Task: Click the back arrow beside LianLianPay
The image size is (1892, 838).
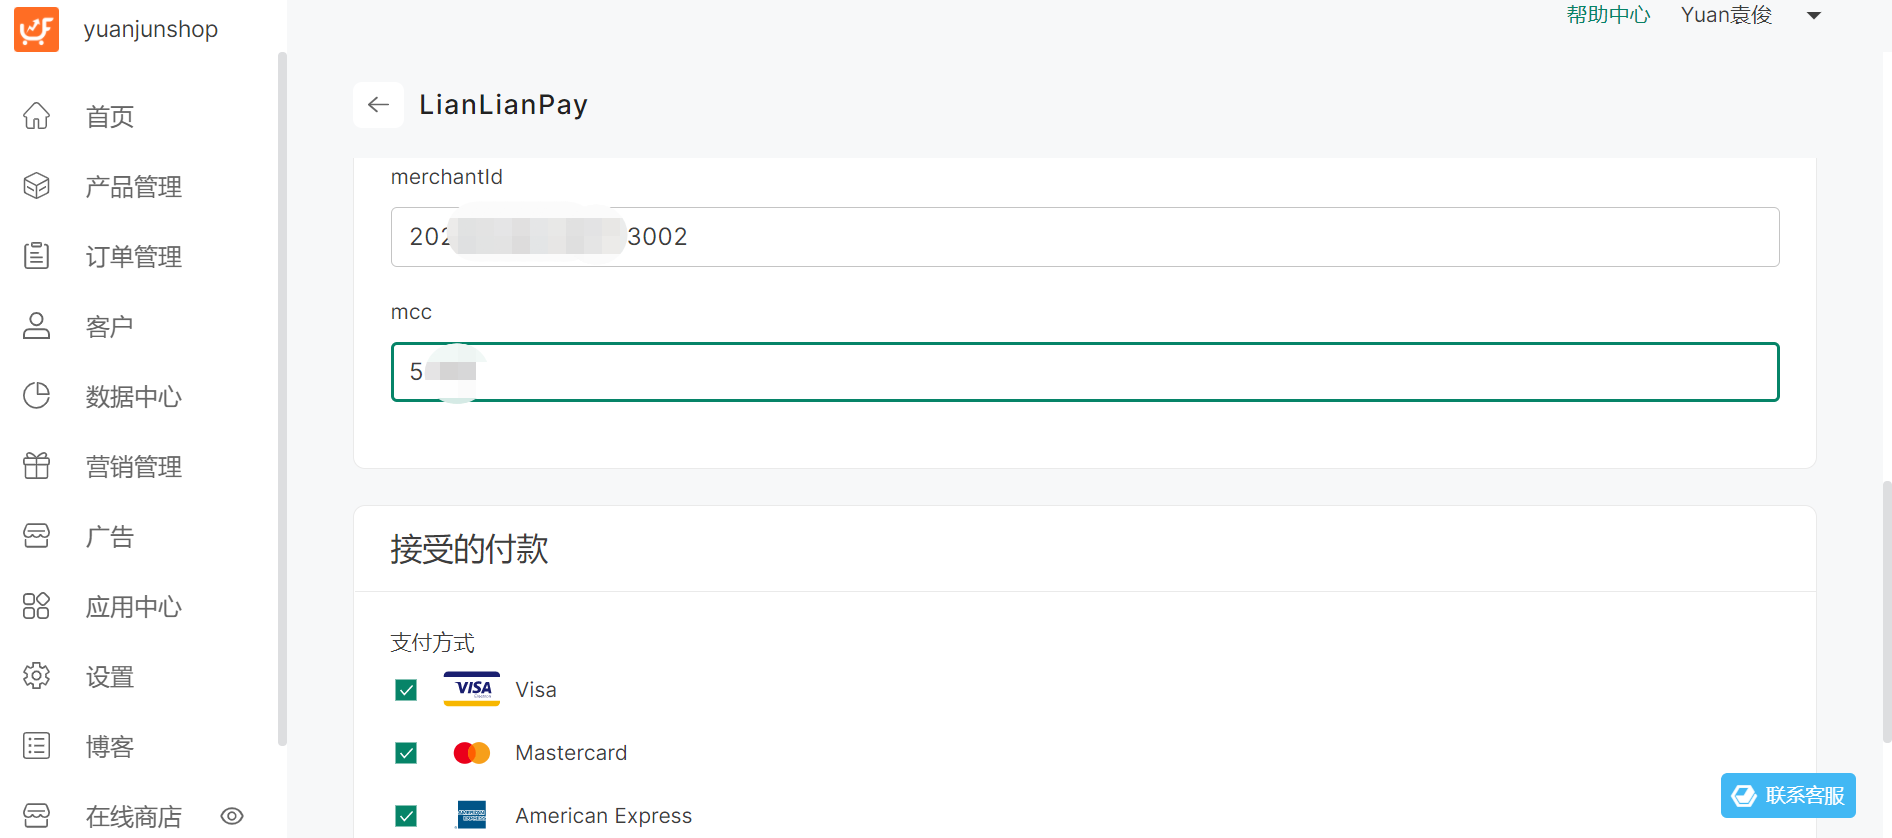Action: coord(378,105)
